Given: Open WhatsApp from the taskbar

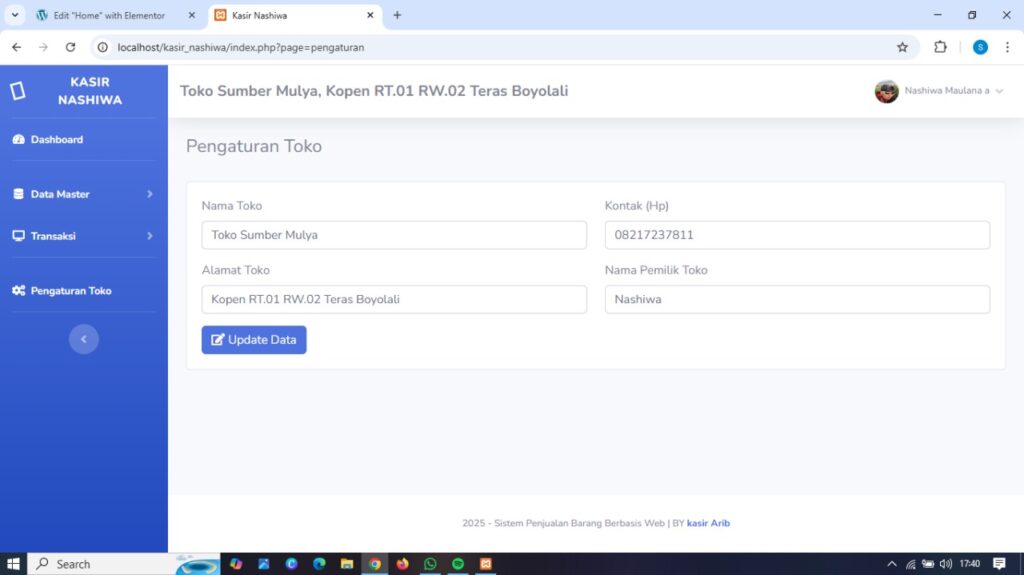Looking at the screenshot, I should [x=430, y=564].
